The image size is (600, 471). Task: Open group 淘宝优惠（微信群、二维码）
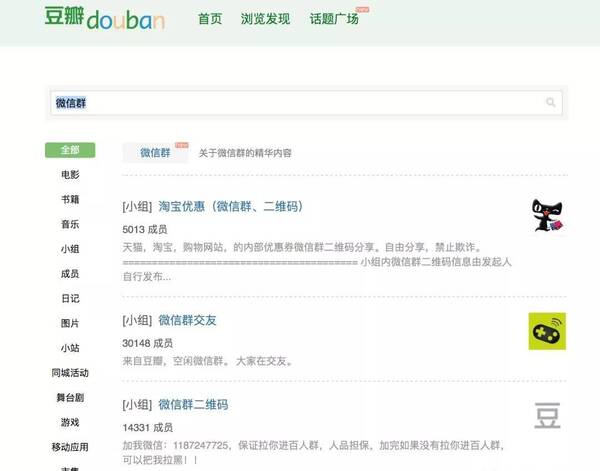231,207
